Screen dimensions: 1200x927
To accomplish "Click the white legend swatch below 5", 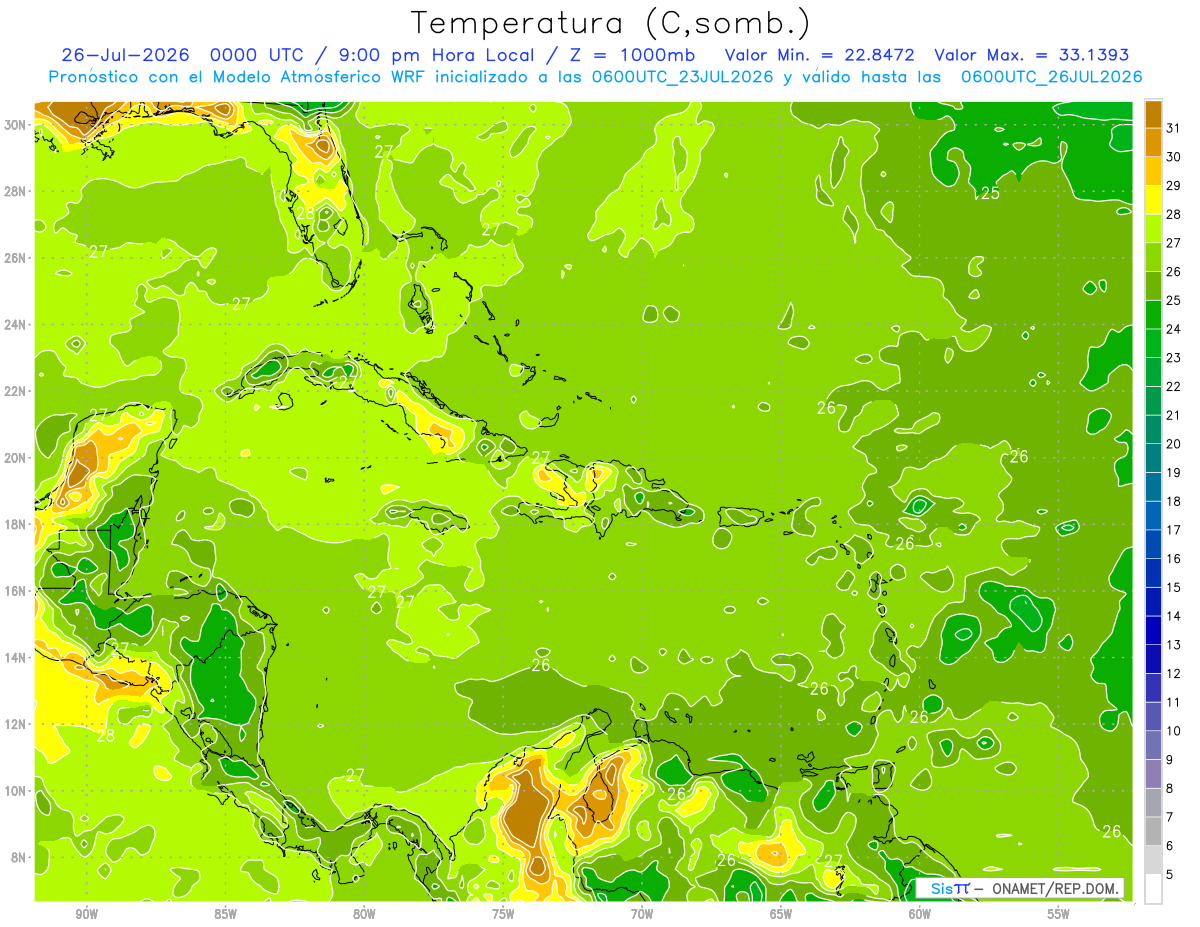I will coord(1154,890).
